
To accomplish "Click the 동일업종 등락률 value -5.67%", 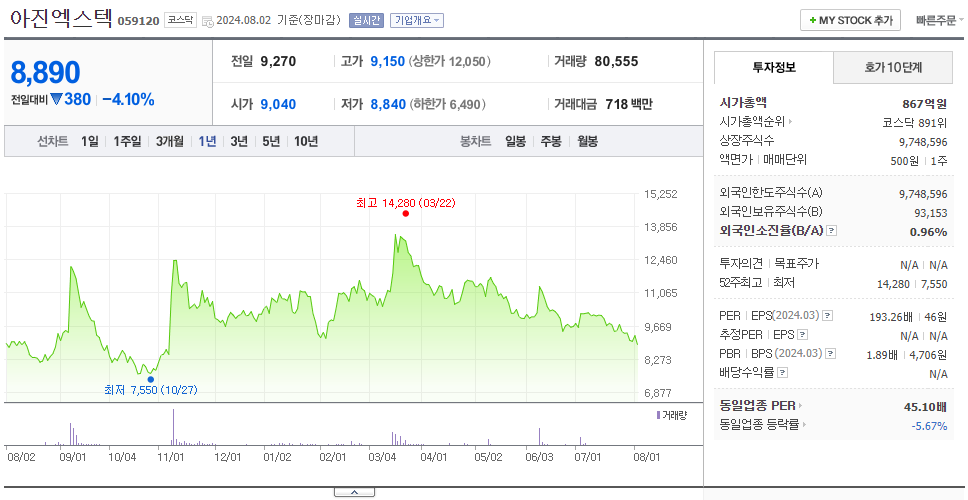I will (929, 426).
